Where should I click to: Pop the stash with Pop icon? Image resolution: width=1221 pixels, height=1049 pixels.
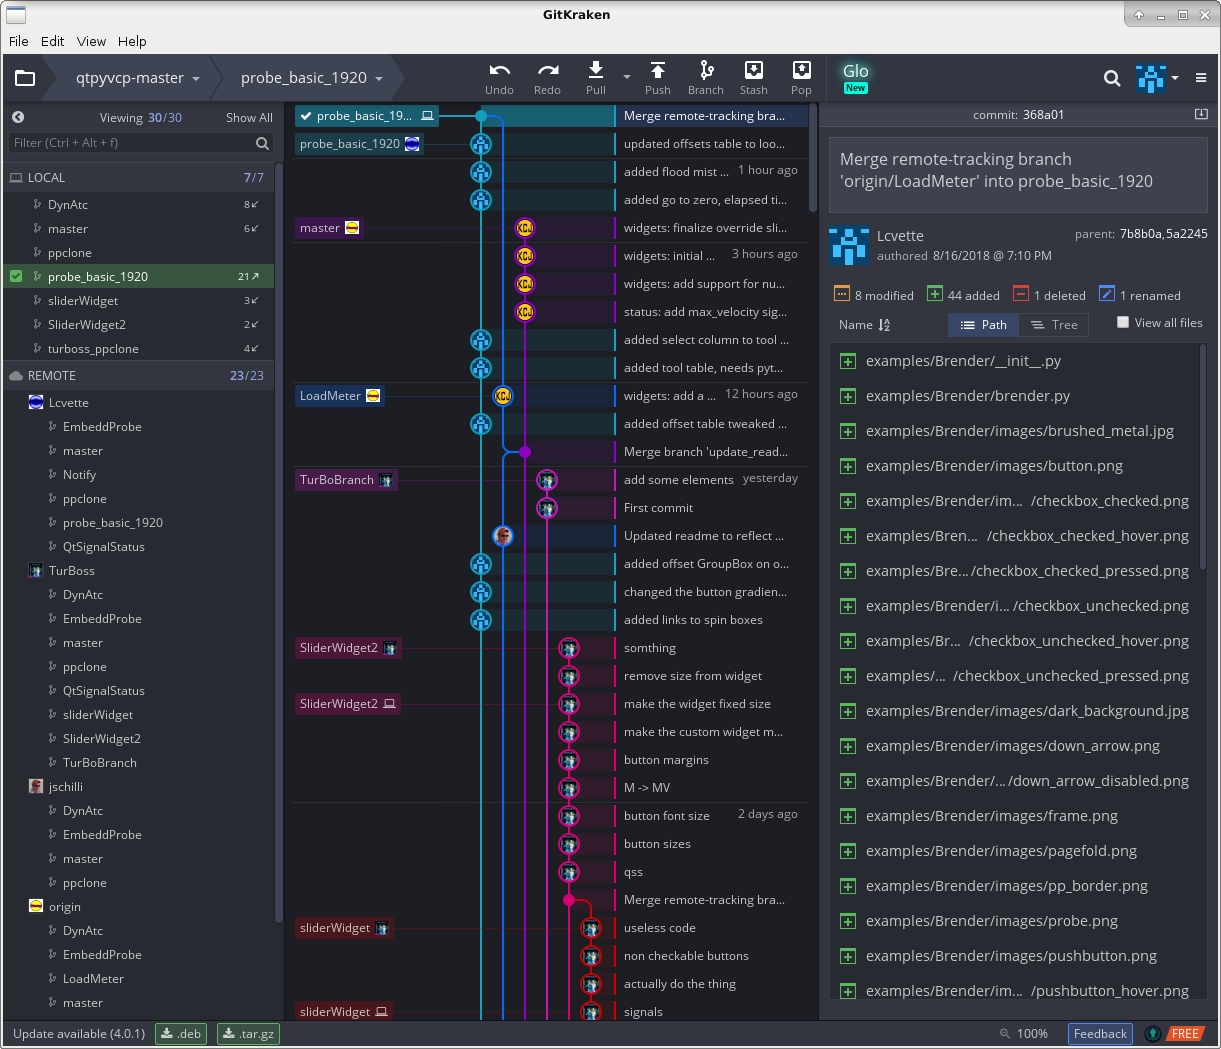801,78
